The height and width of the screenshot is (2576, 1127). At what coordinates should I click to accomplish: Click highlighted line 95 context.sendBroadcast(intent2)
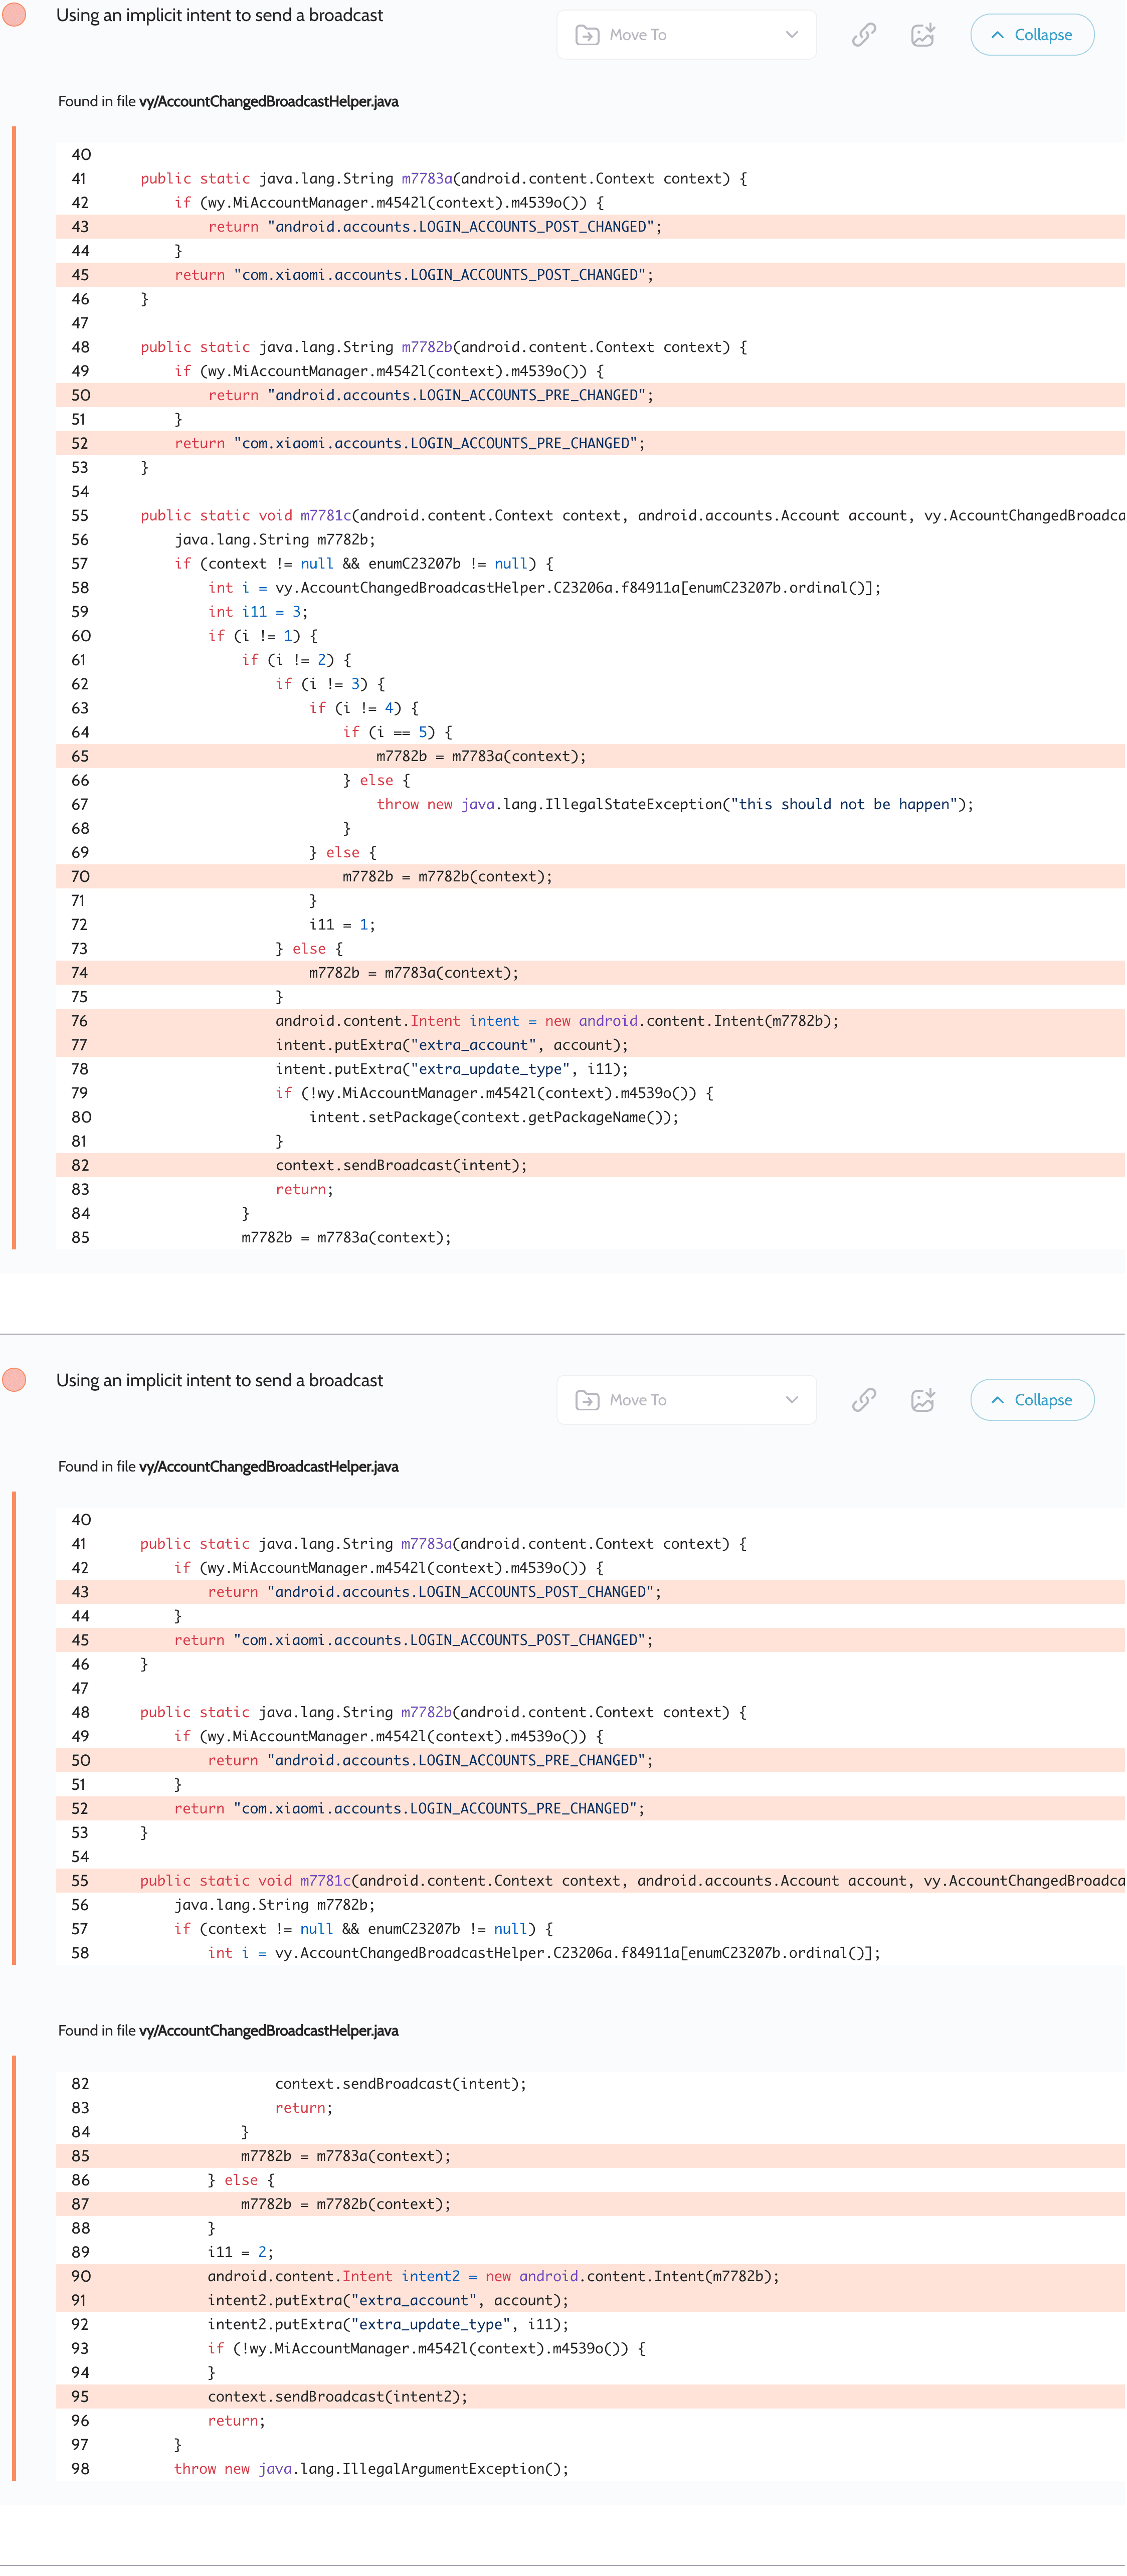pos(337,2396)
